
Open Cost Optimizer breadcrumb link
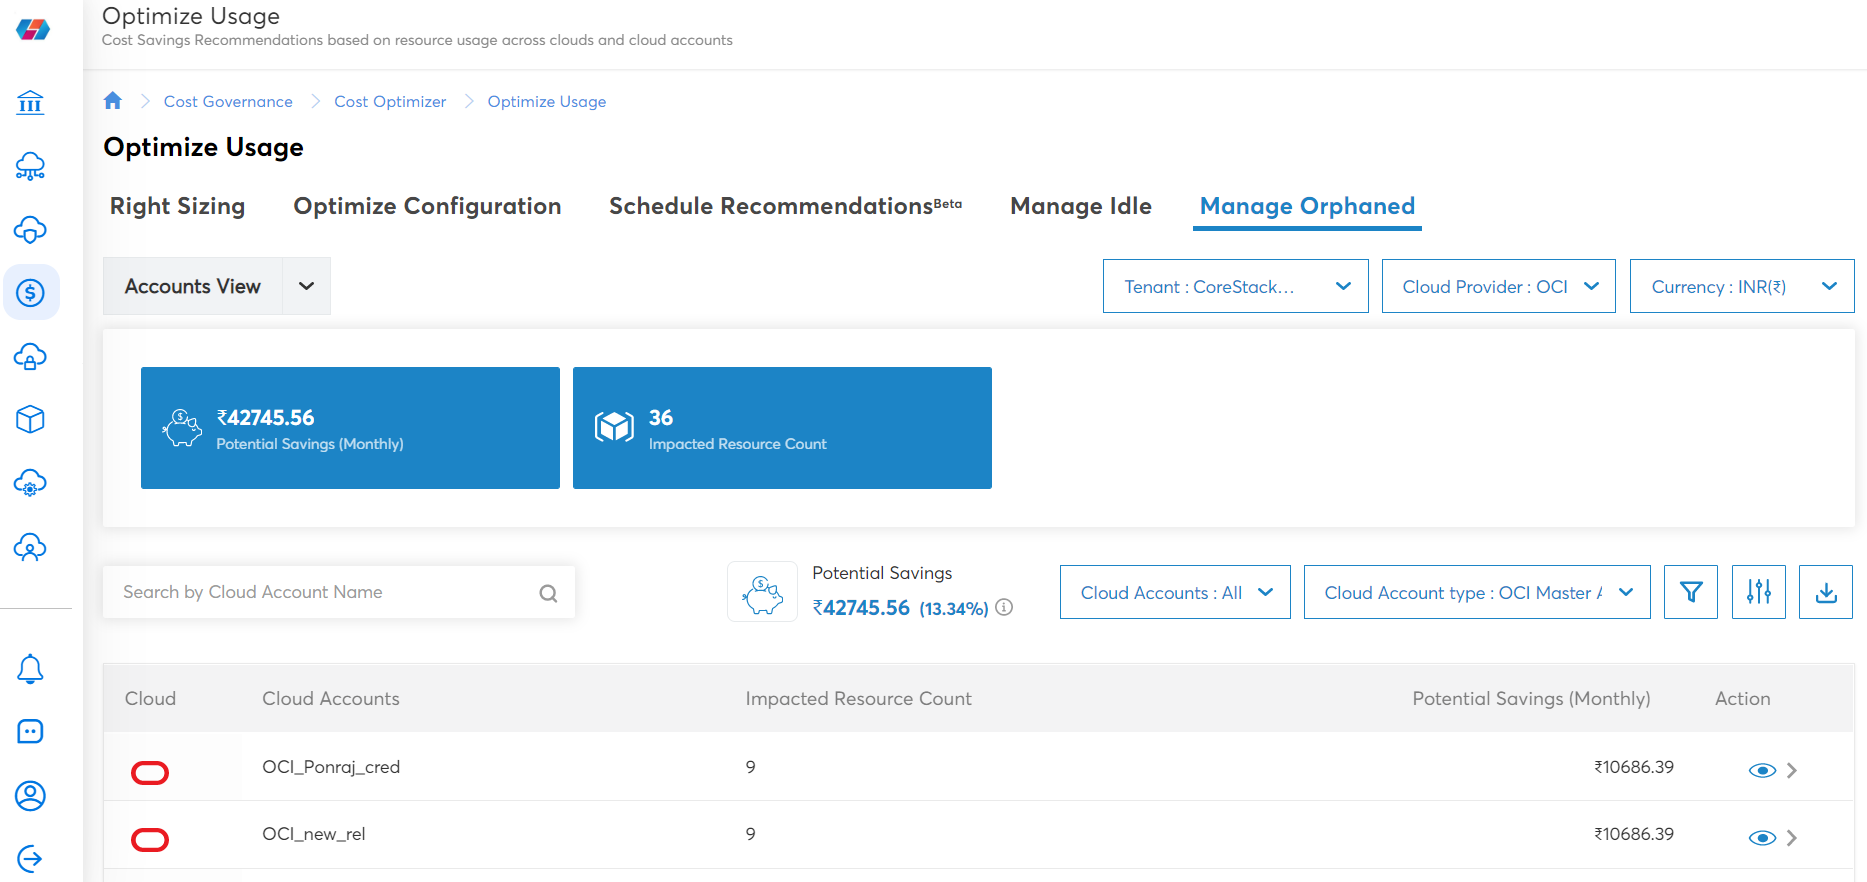pyautogui.click(x=390, y=101)
